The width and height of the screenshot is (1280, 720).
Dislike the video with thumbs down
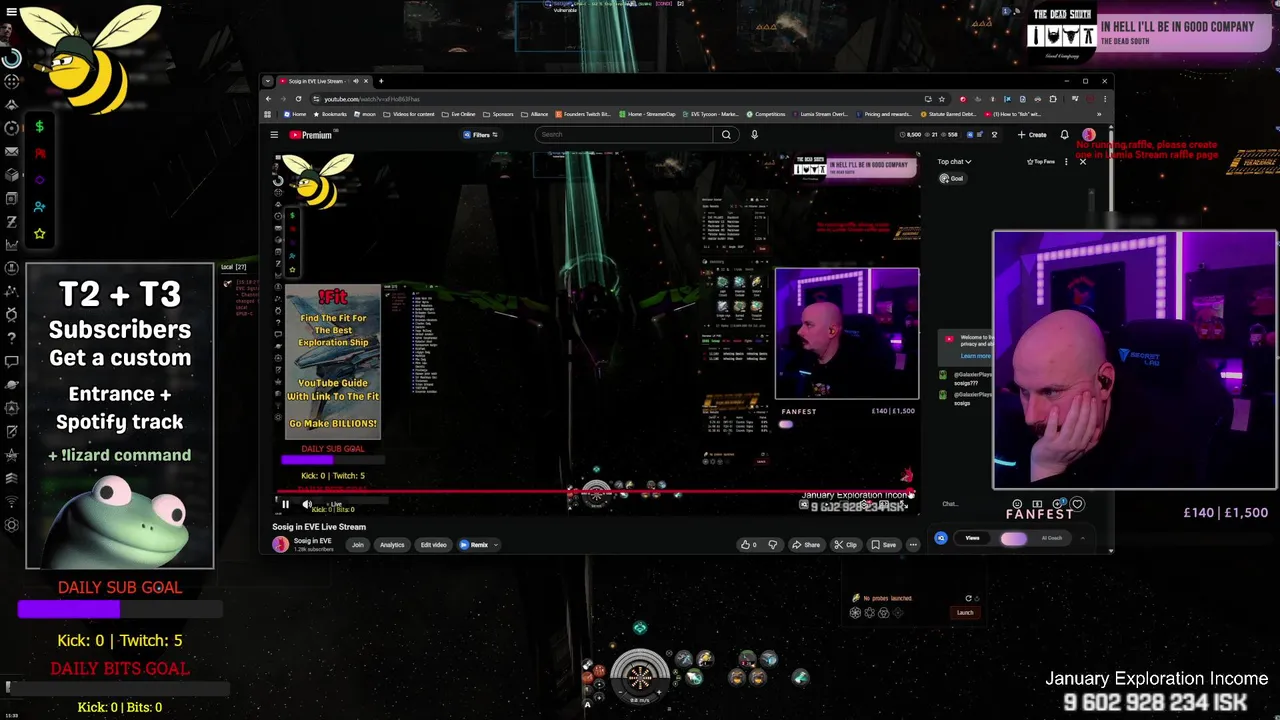point(772,545)
